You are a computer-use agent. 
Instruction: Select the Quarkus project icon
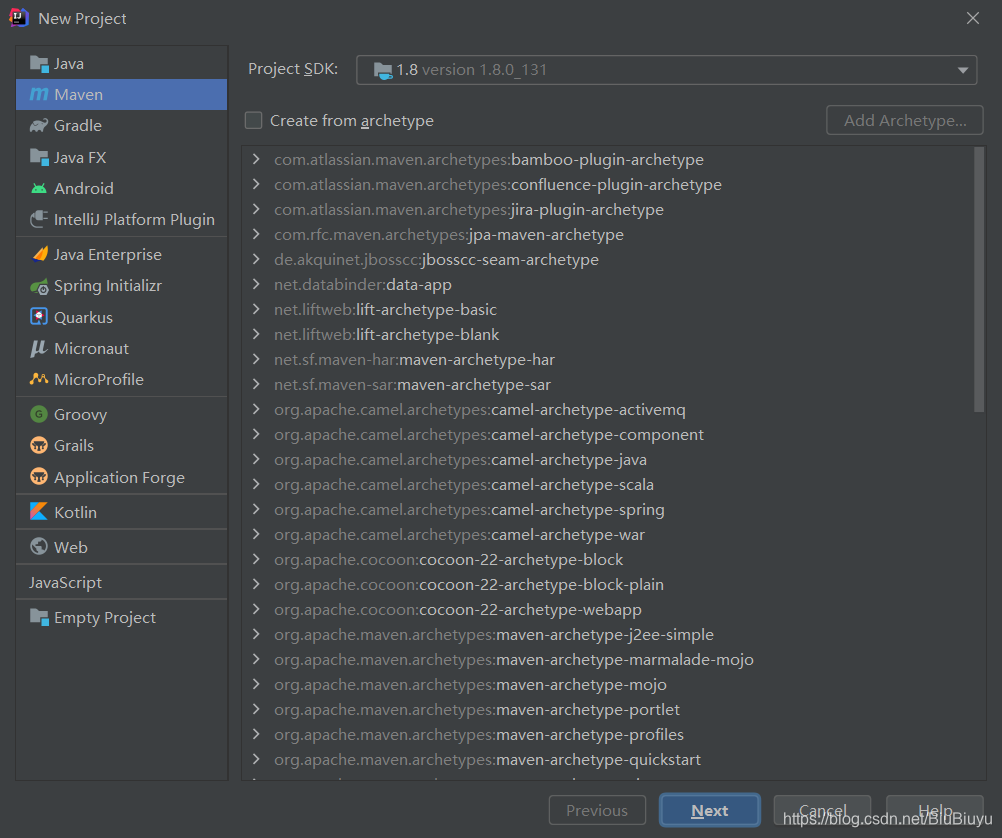pyautogui.click(x=39, y=317)
